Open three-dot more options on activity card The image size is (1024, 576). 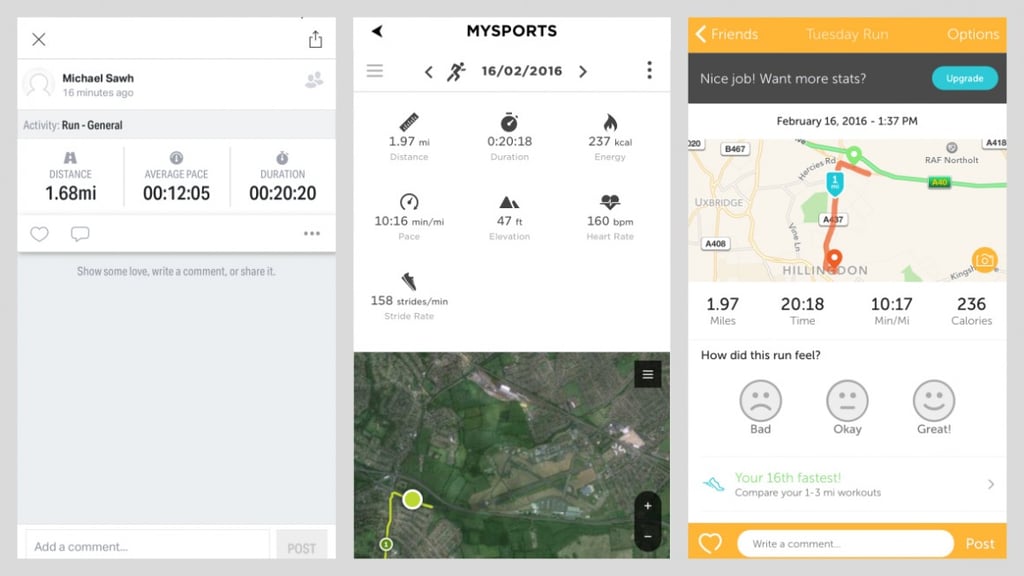click(312, 233)
